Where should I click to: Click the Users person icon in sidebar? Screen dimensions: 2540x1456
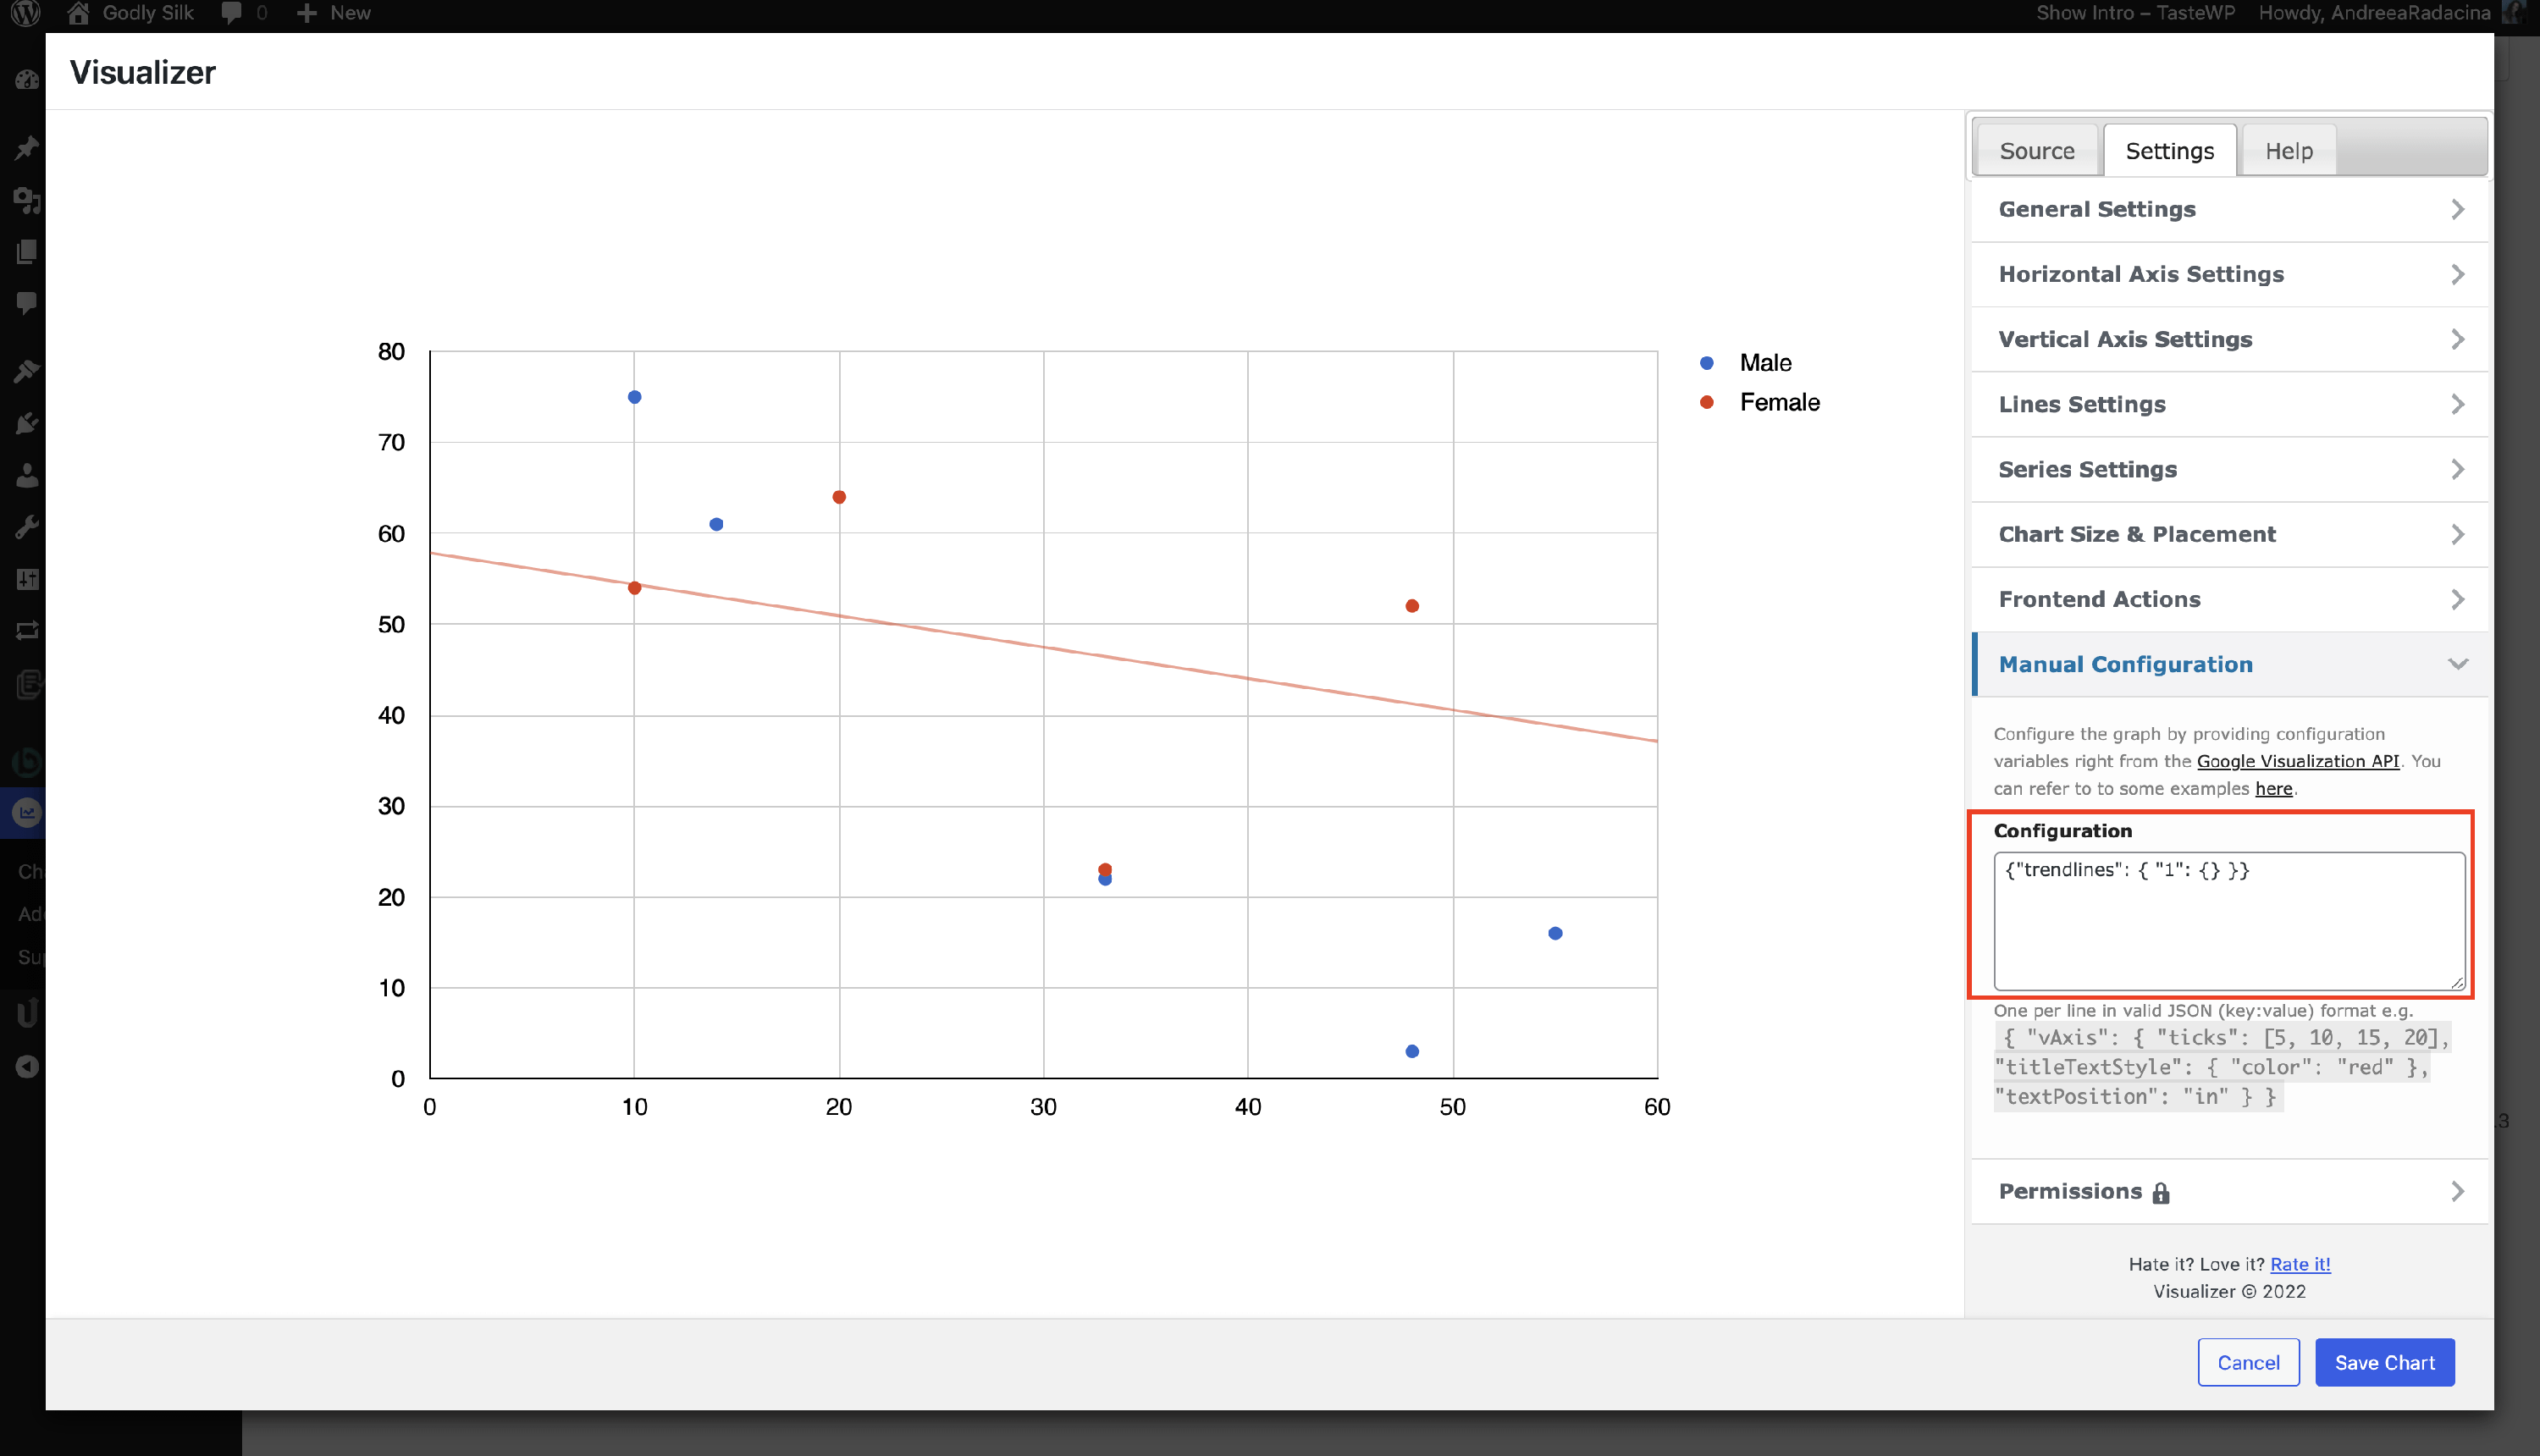[x=27, y=475]
